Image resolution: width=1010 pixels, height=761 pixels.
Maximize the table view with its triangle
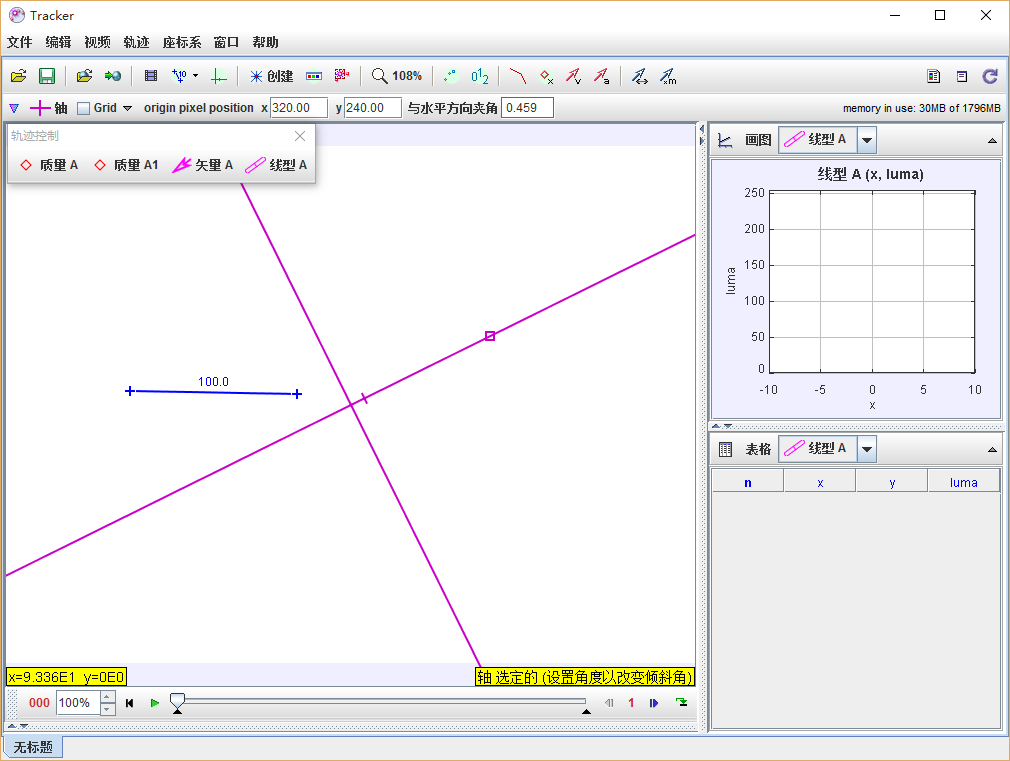tap(992, 450)
